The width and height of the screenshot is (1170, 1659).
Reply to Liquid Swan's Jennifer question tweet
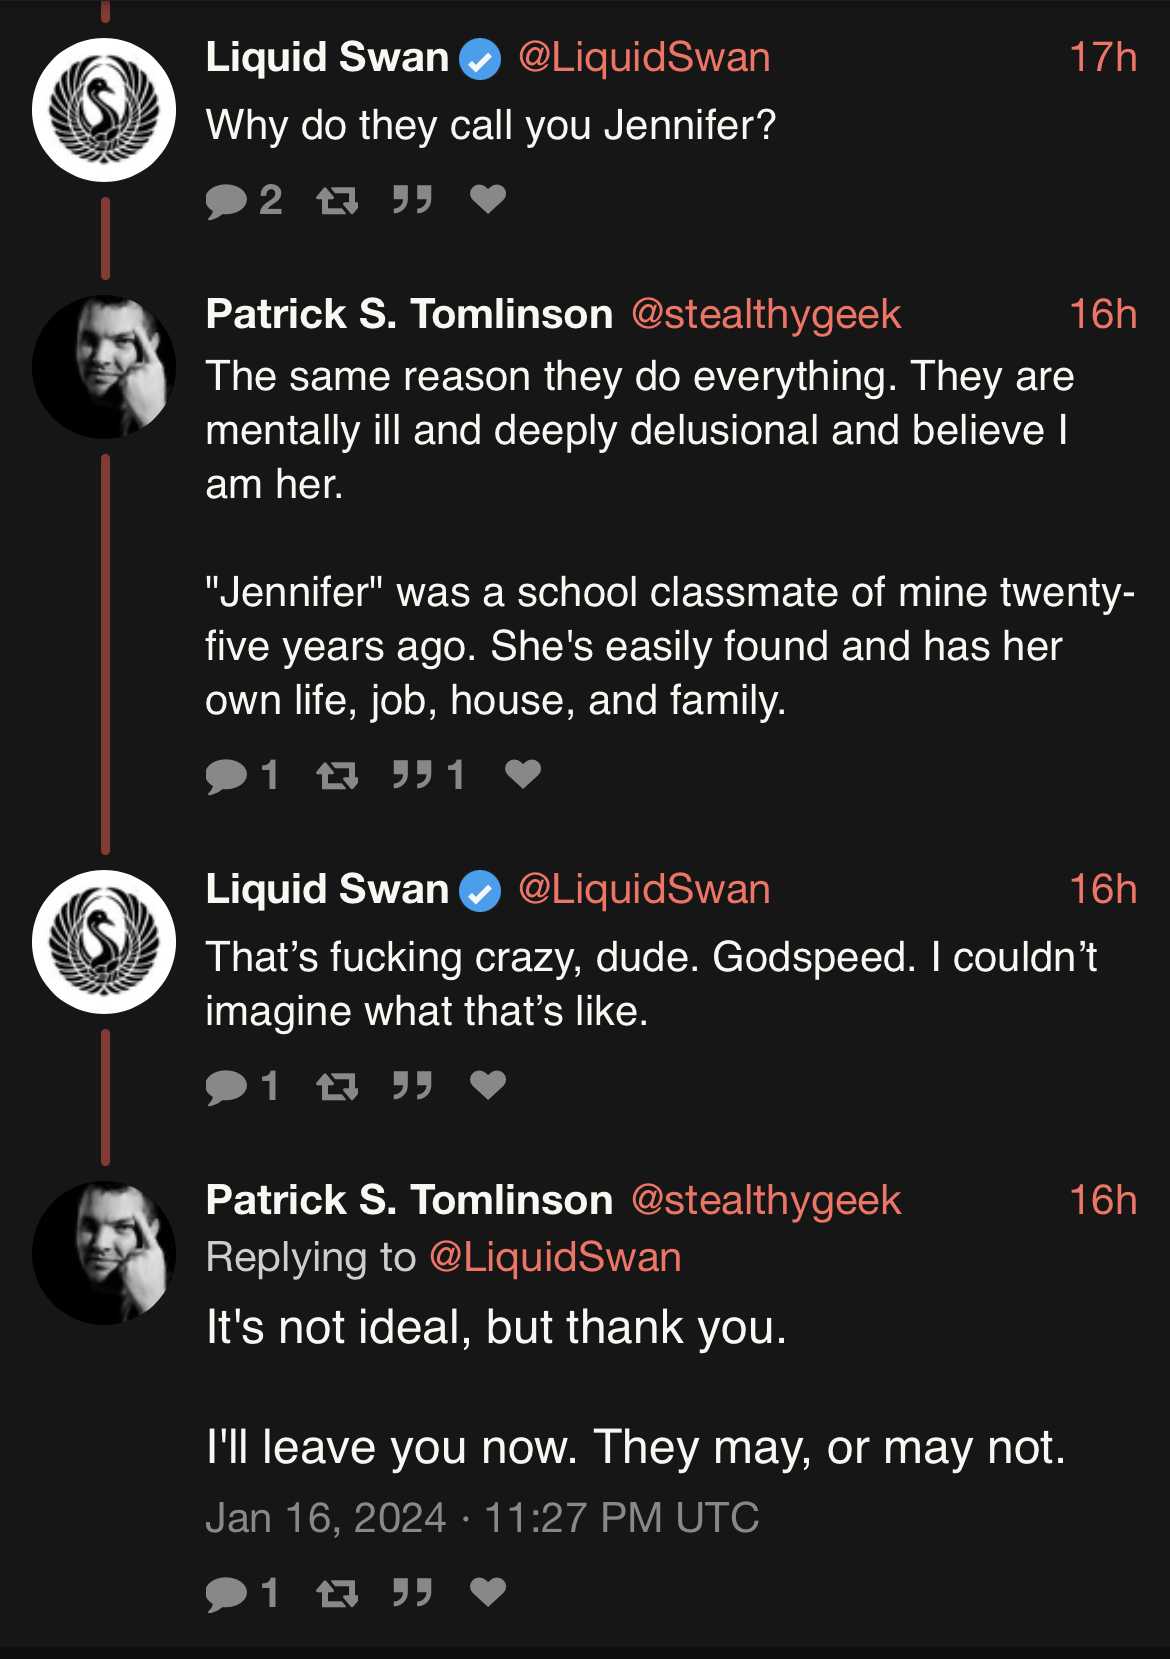[243, 201]
